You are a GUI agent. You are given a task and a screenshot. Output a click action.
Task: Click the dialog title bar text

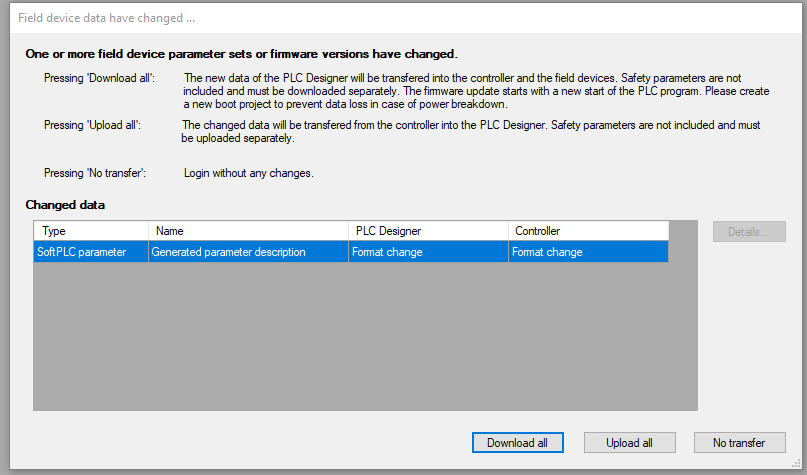(x=107, y=19)
